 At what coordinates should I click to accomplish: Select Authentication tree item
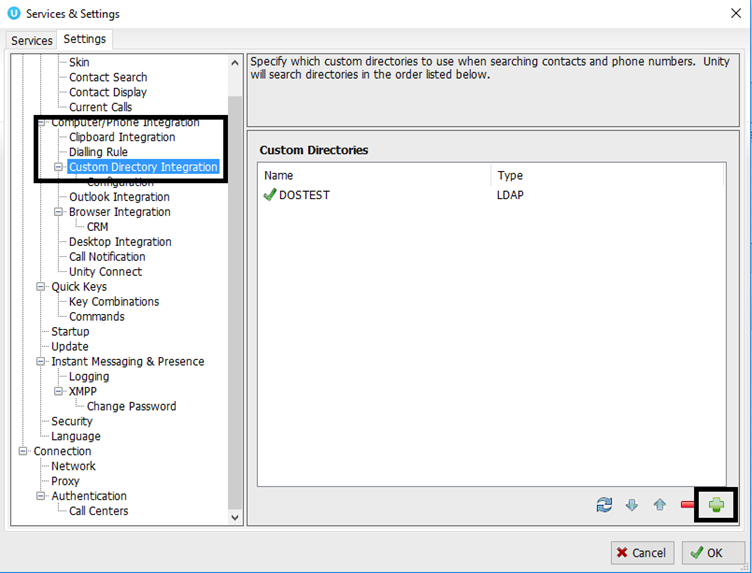89,496
